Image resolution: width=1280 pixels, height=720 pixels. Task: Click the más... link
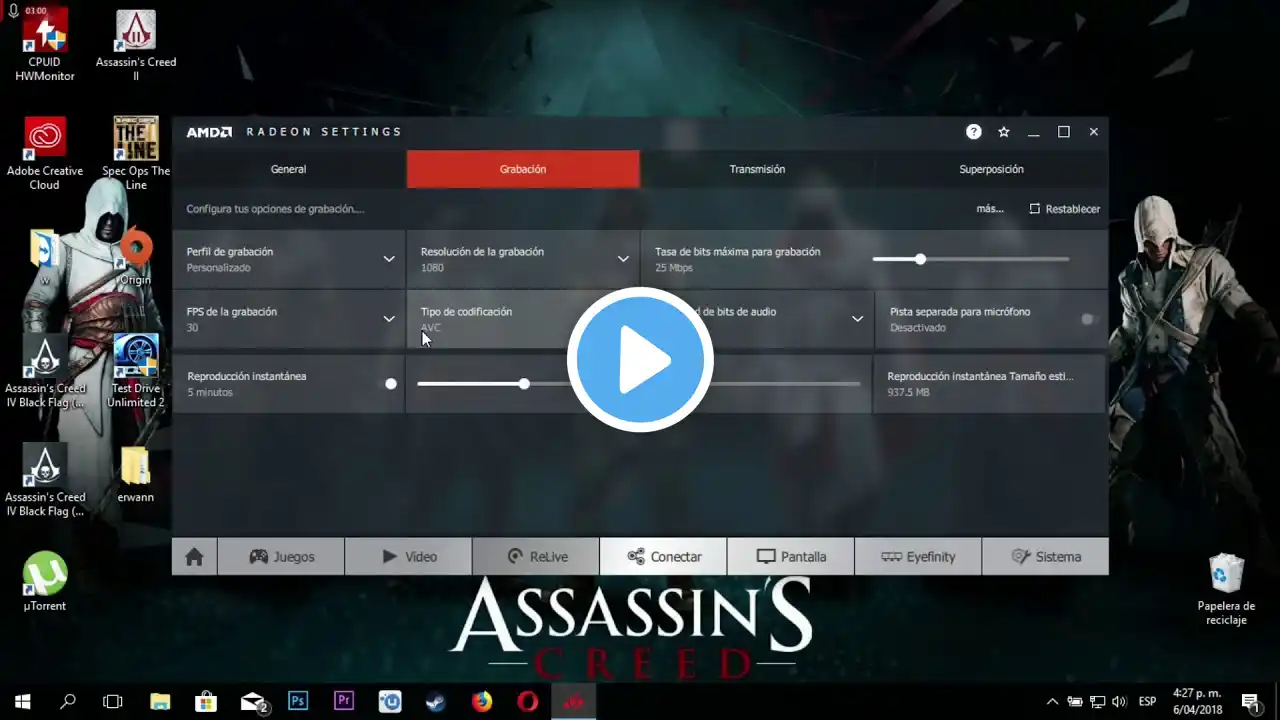[990, 209]
